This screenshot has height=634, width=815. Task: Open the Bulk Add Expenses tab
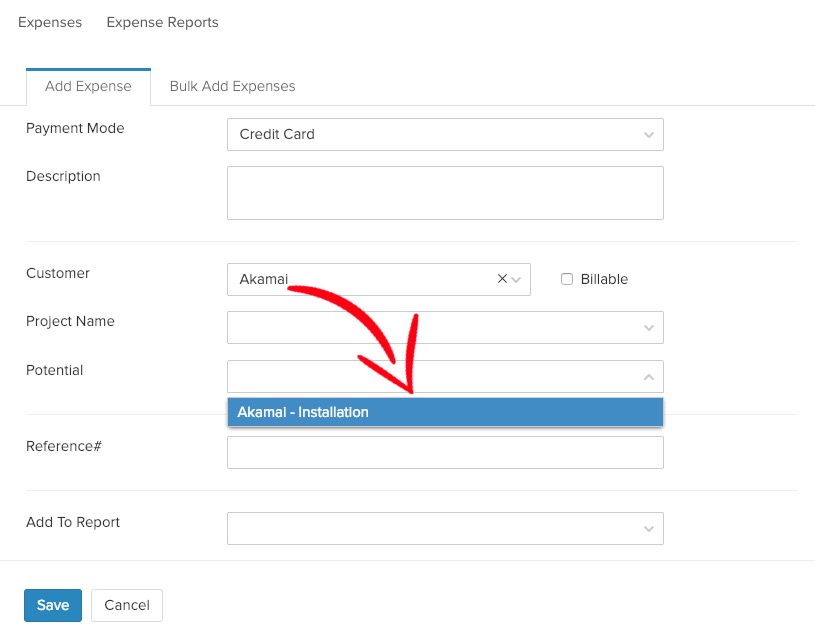(x=232, y=86)
